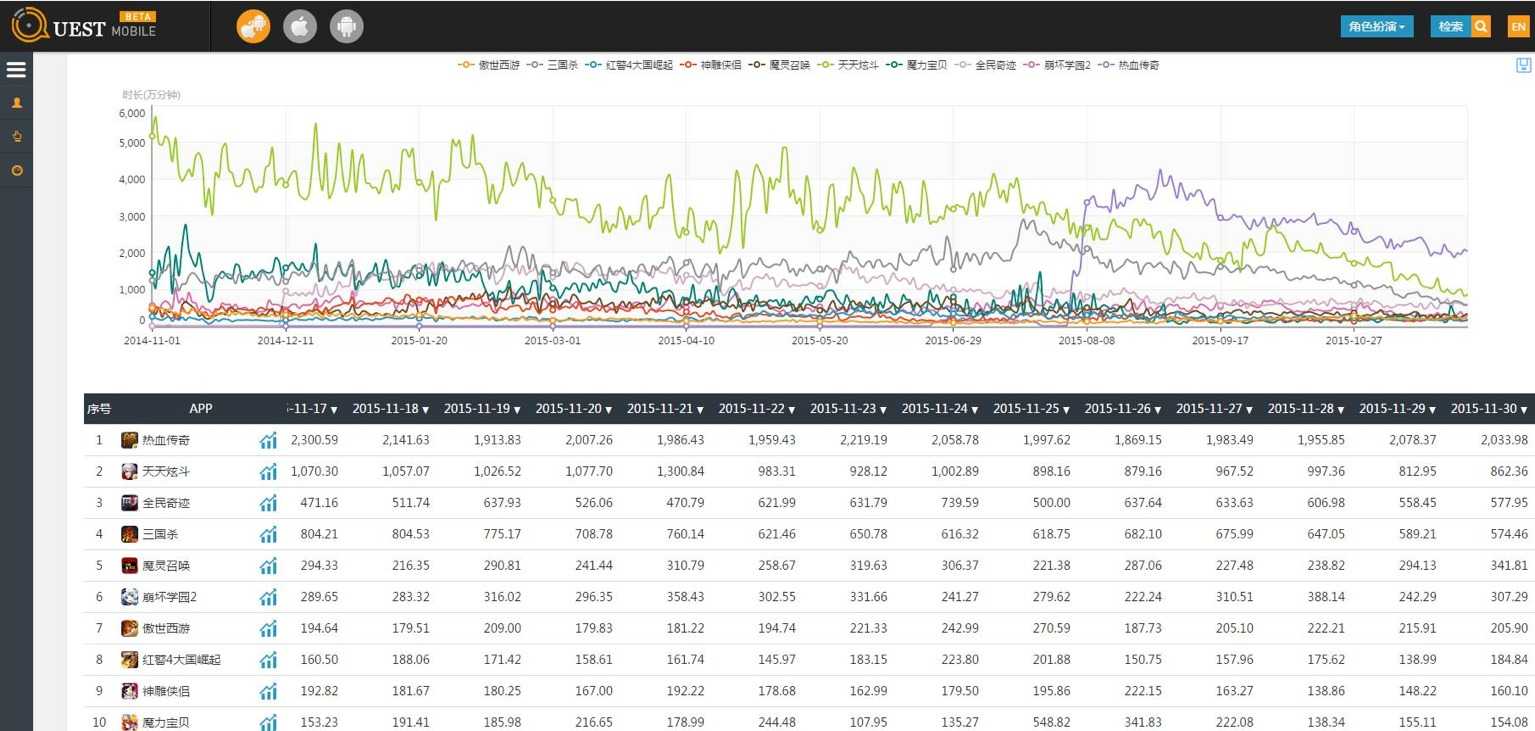Image resolution: width=1535 pixels, height=731 pixels.
Task: Click the APP column header
Action: pyautogui.click(x=200, y=409)
